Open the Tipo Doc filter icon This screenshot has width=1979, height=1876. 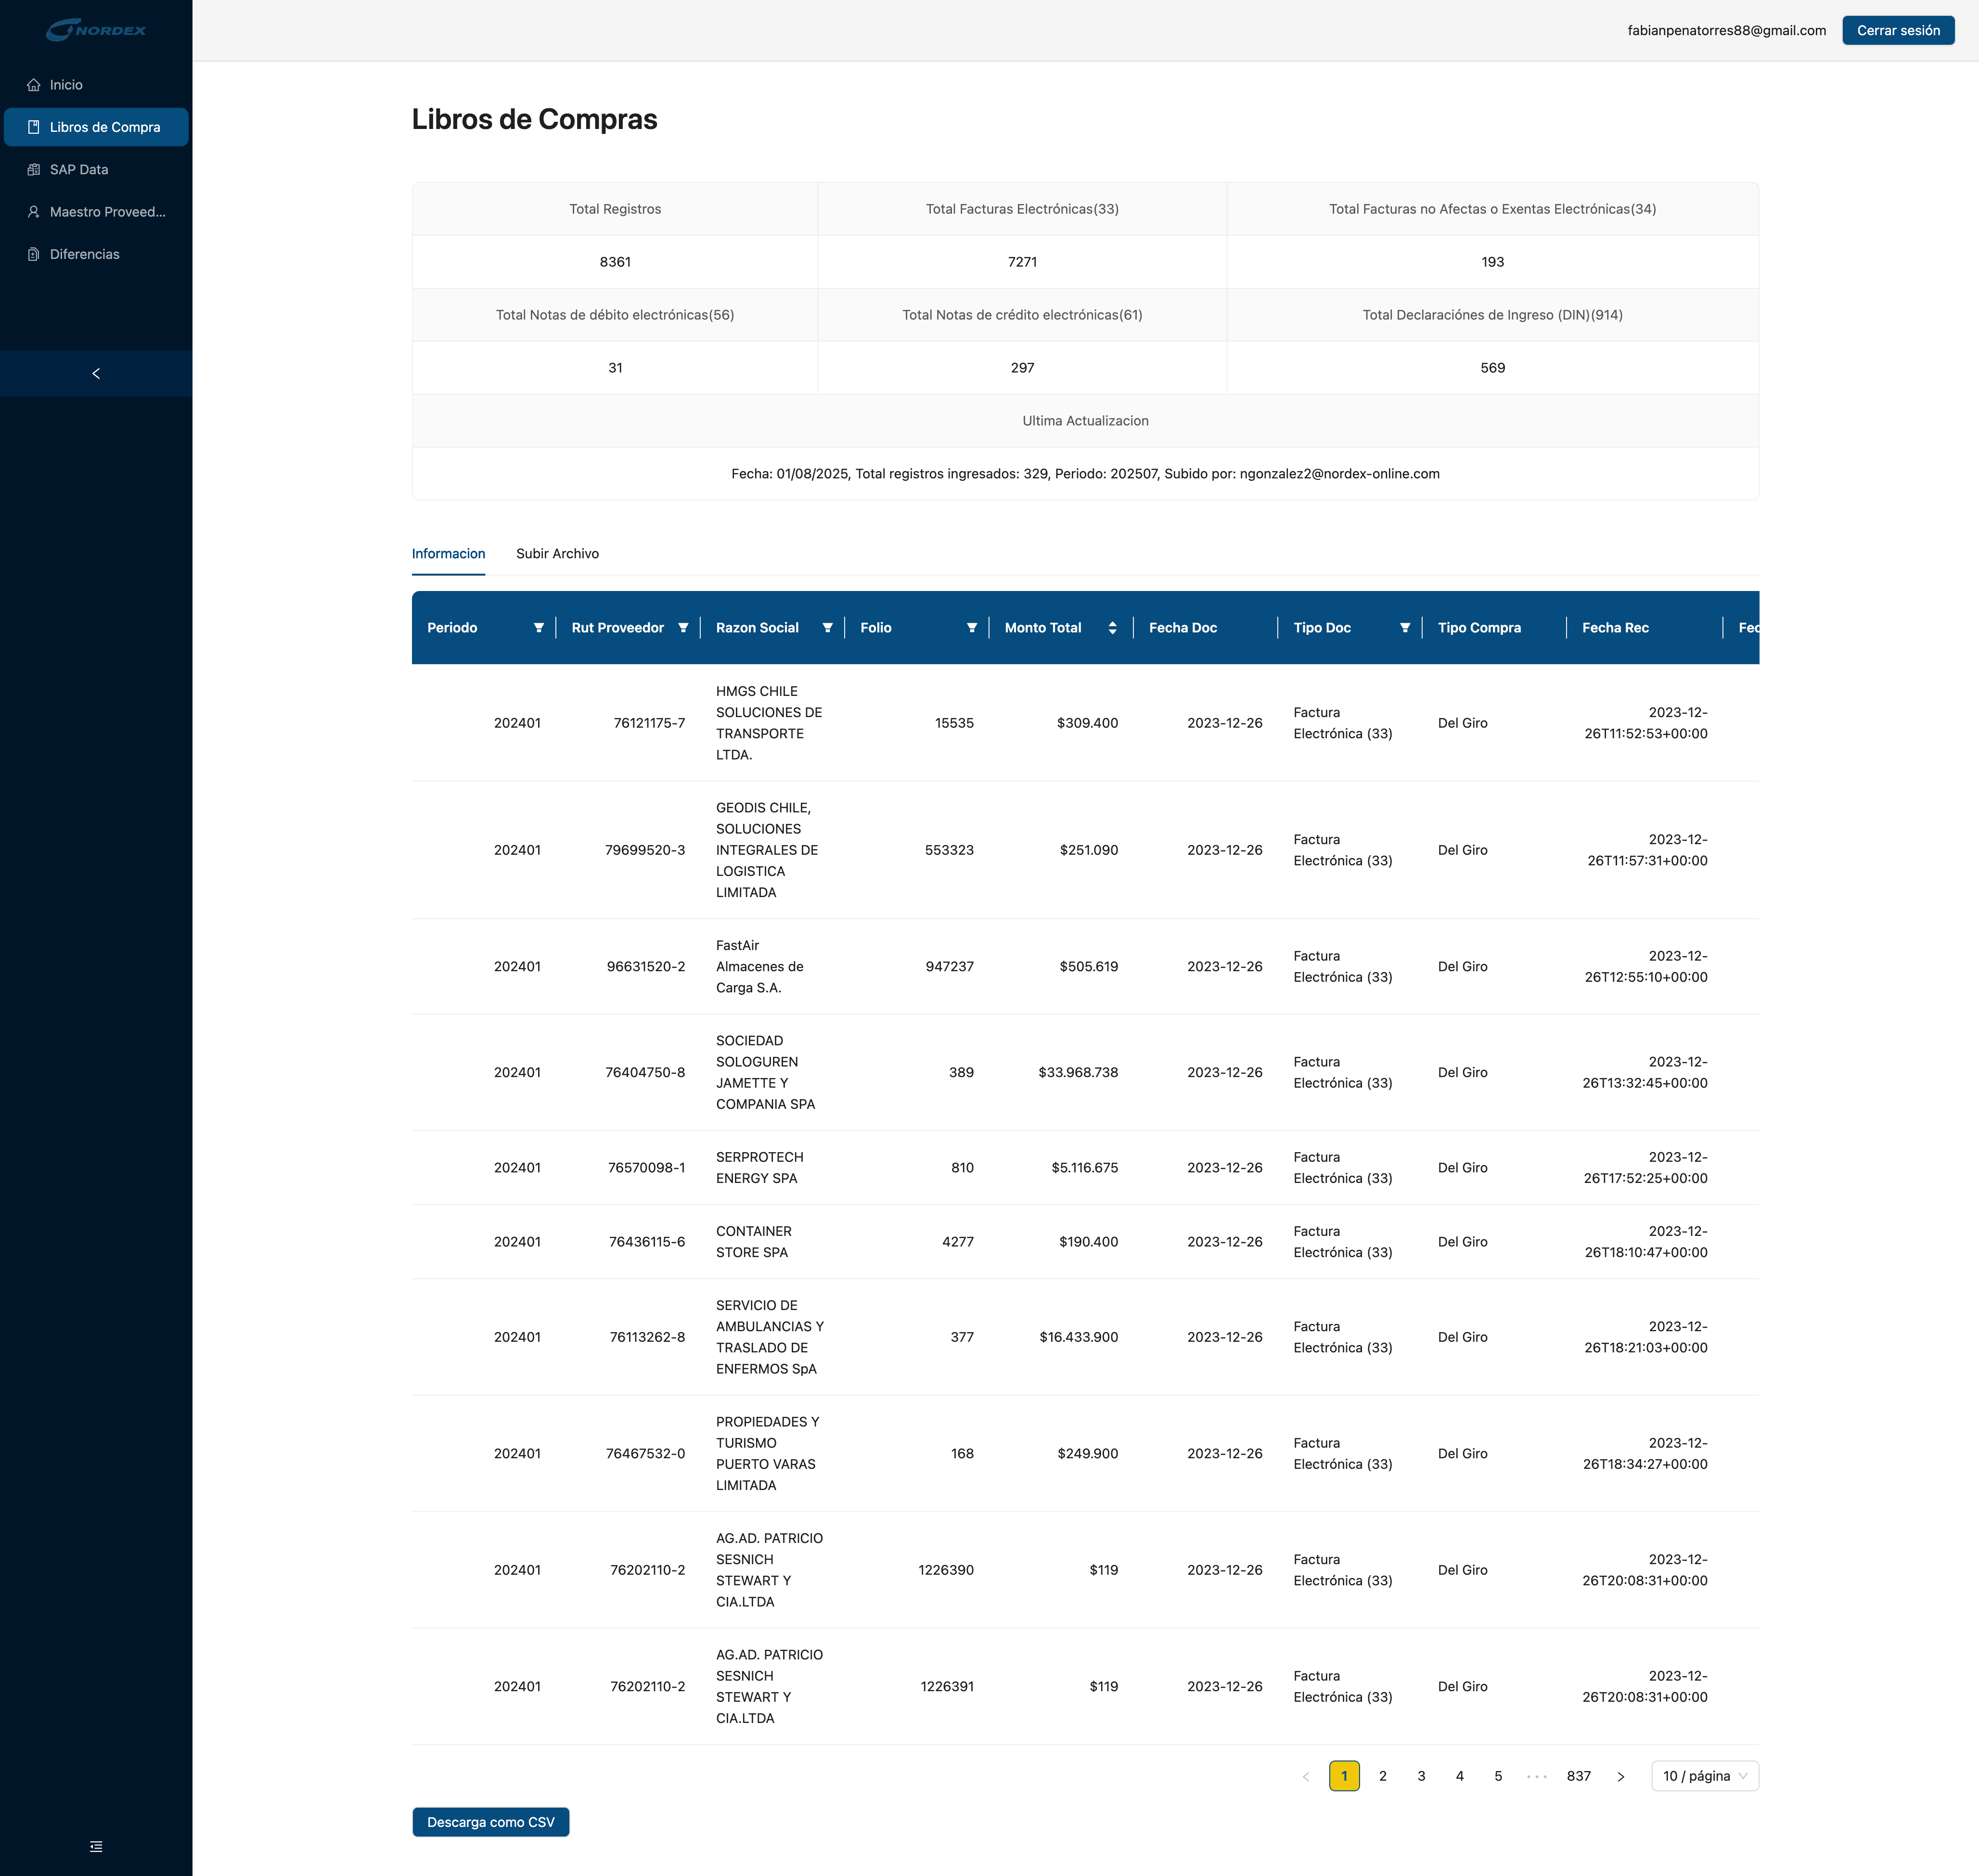click(1404, 628)
